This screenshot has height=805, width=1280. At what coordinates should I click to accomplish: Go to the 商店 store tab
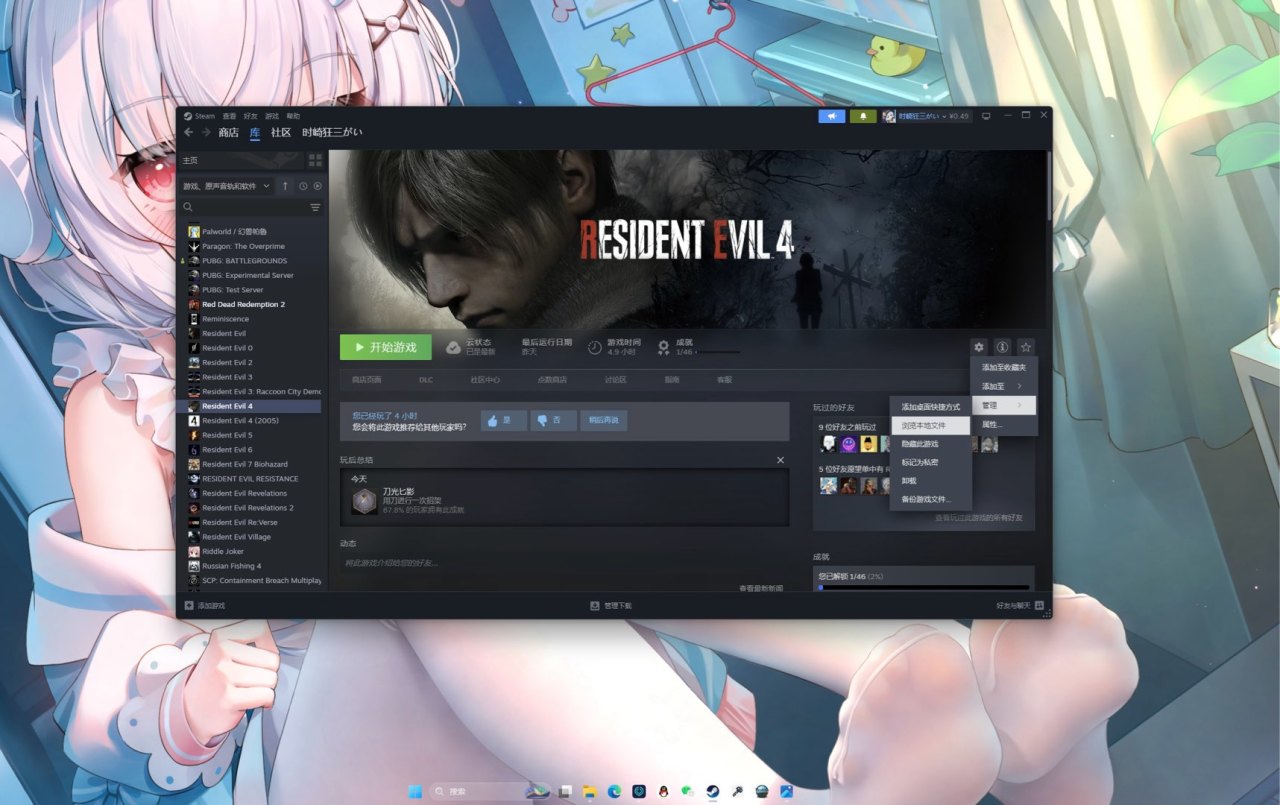(229, 132)
